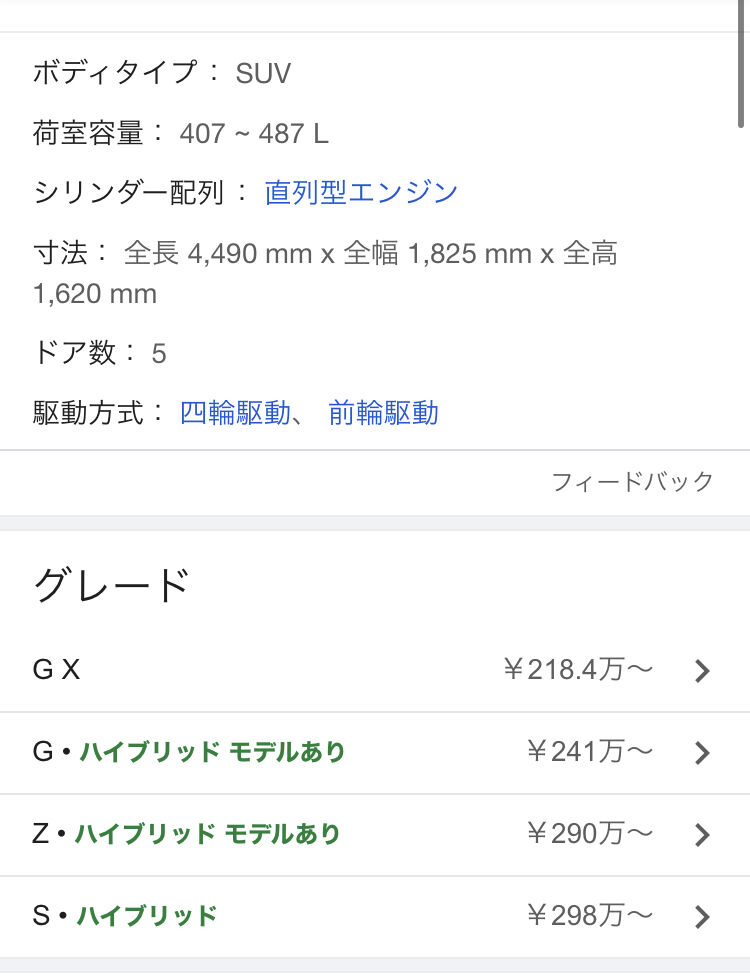Select the Z ハイブリッド モデルあり row
This screenshot has height=977, width=750.
coord(375,835)
